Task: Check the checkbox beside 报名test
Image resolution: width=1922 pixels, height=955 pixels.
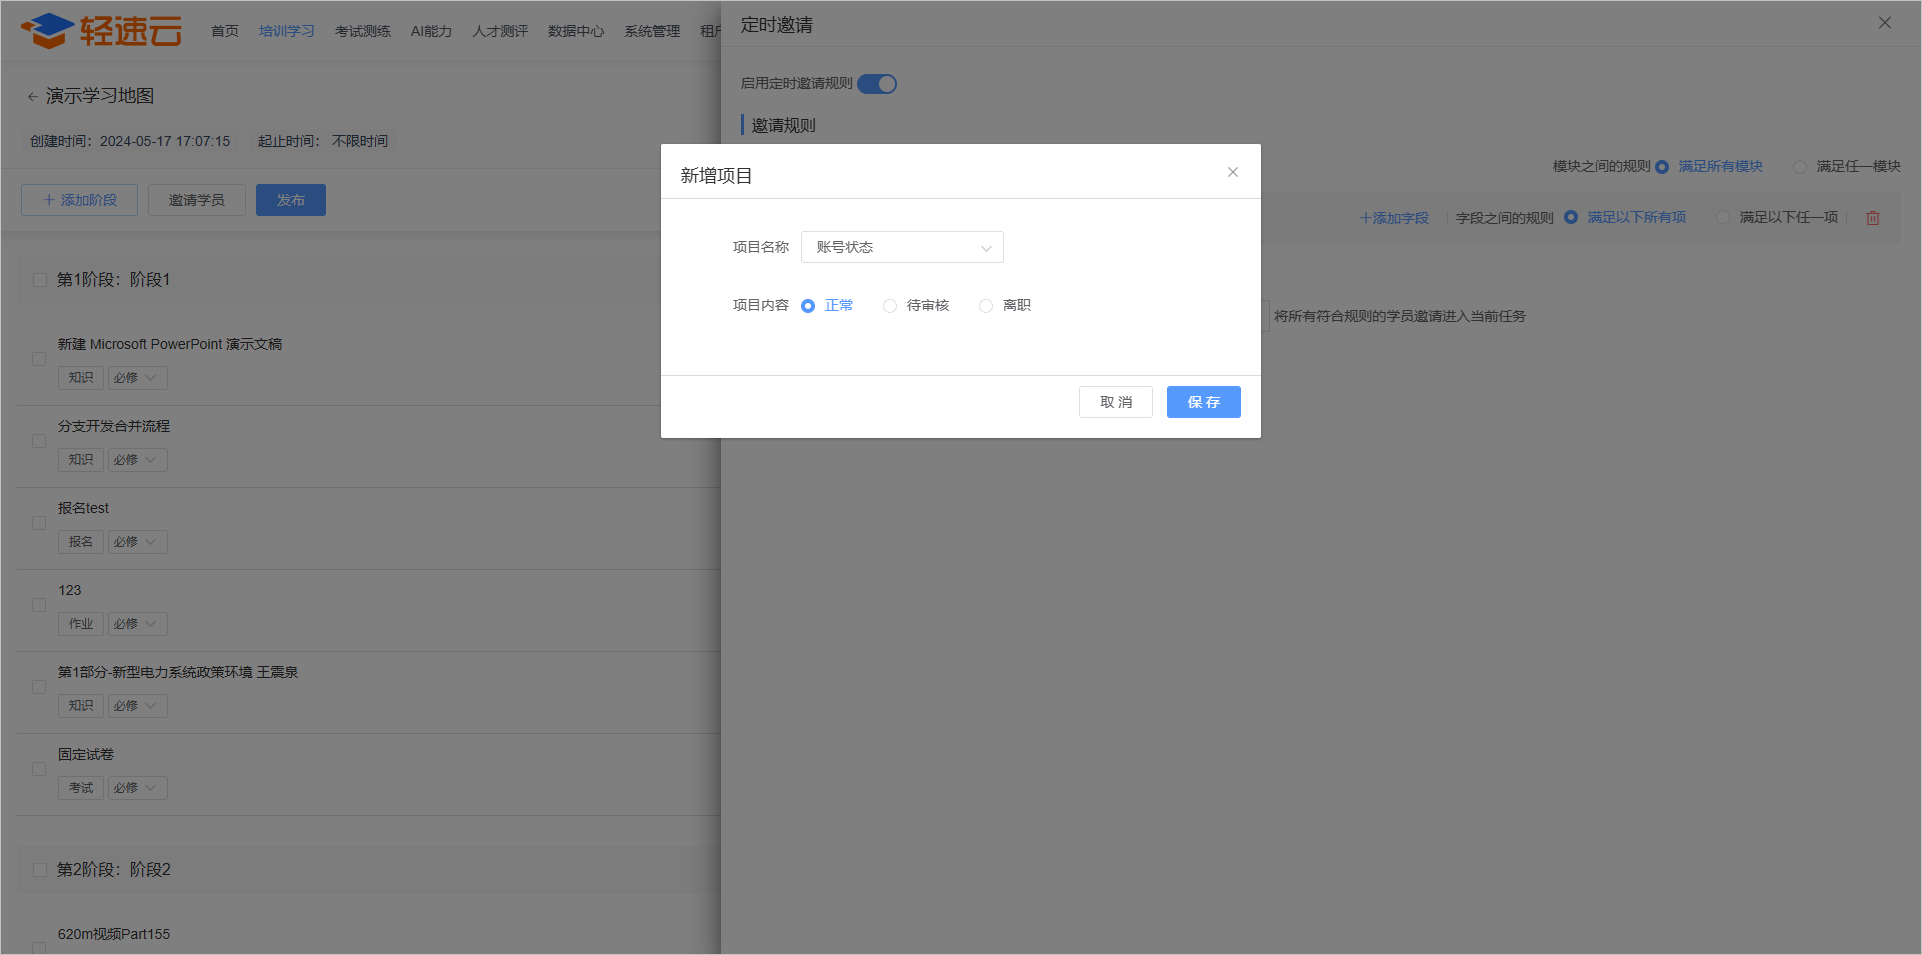Action: [x=39, y=522]
